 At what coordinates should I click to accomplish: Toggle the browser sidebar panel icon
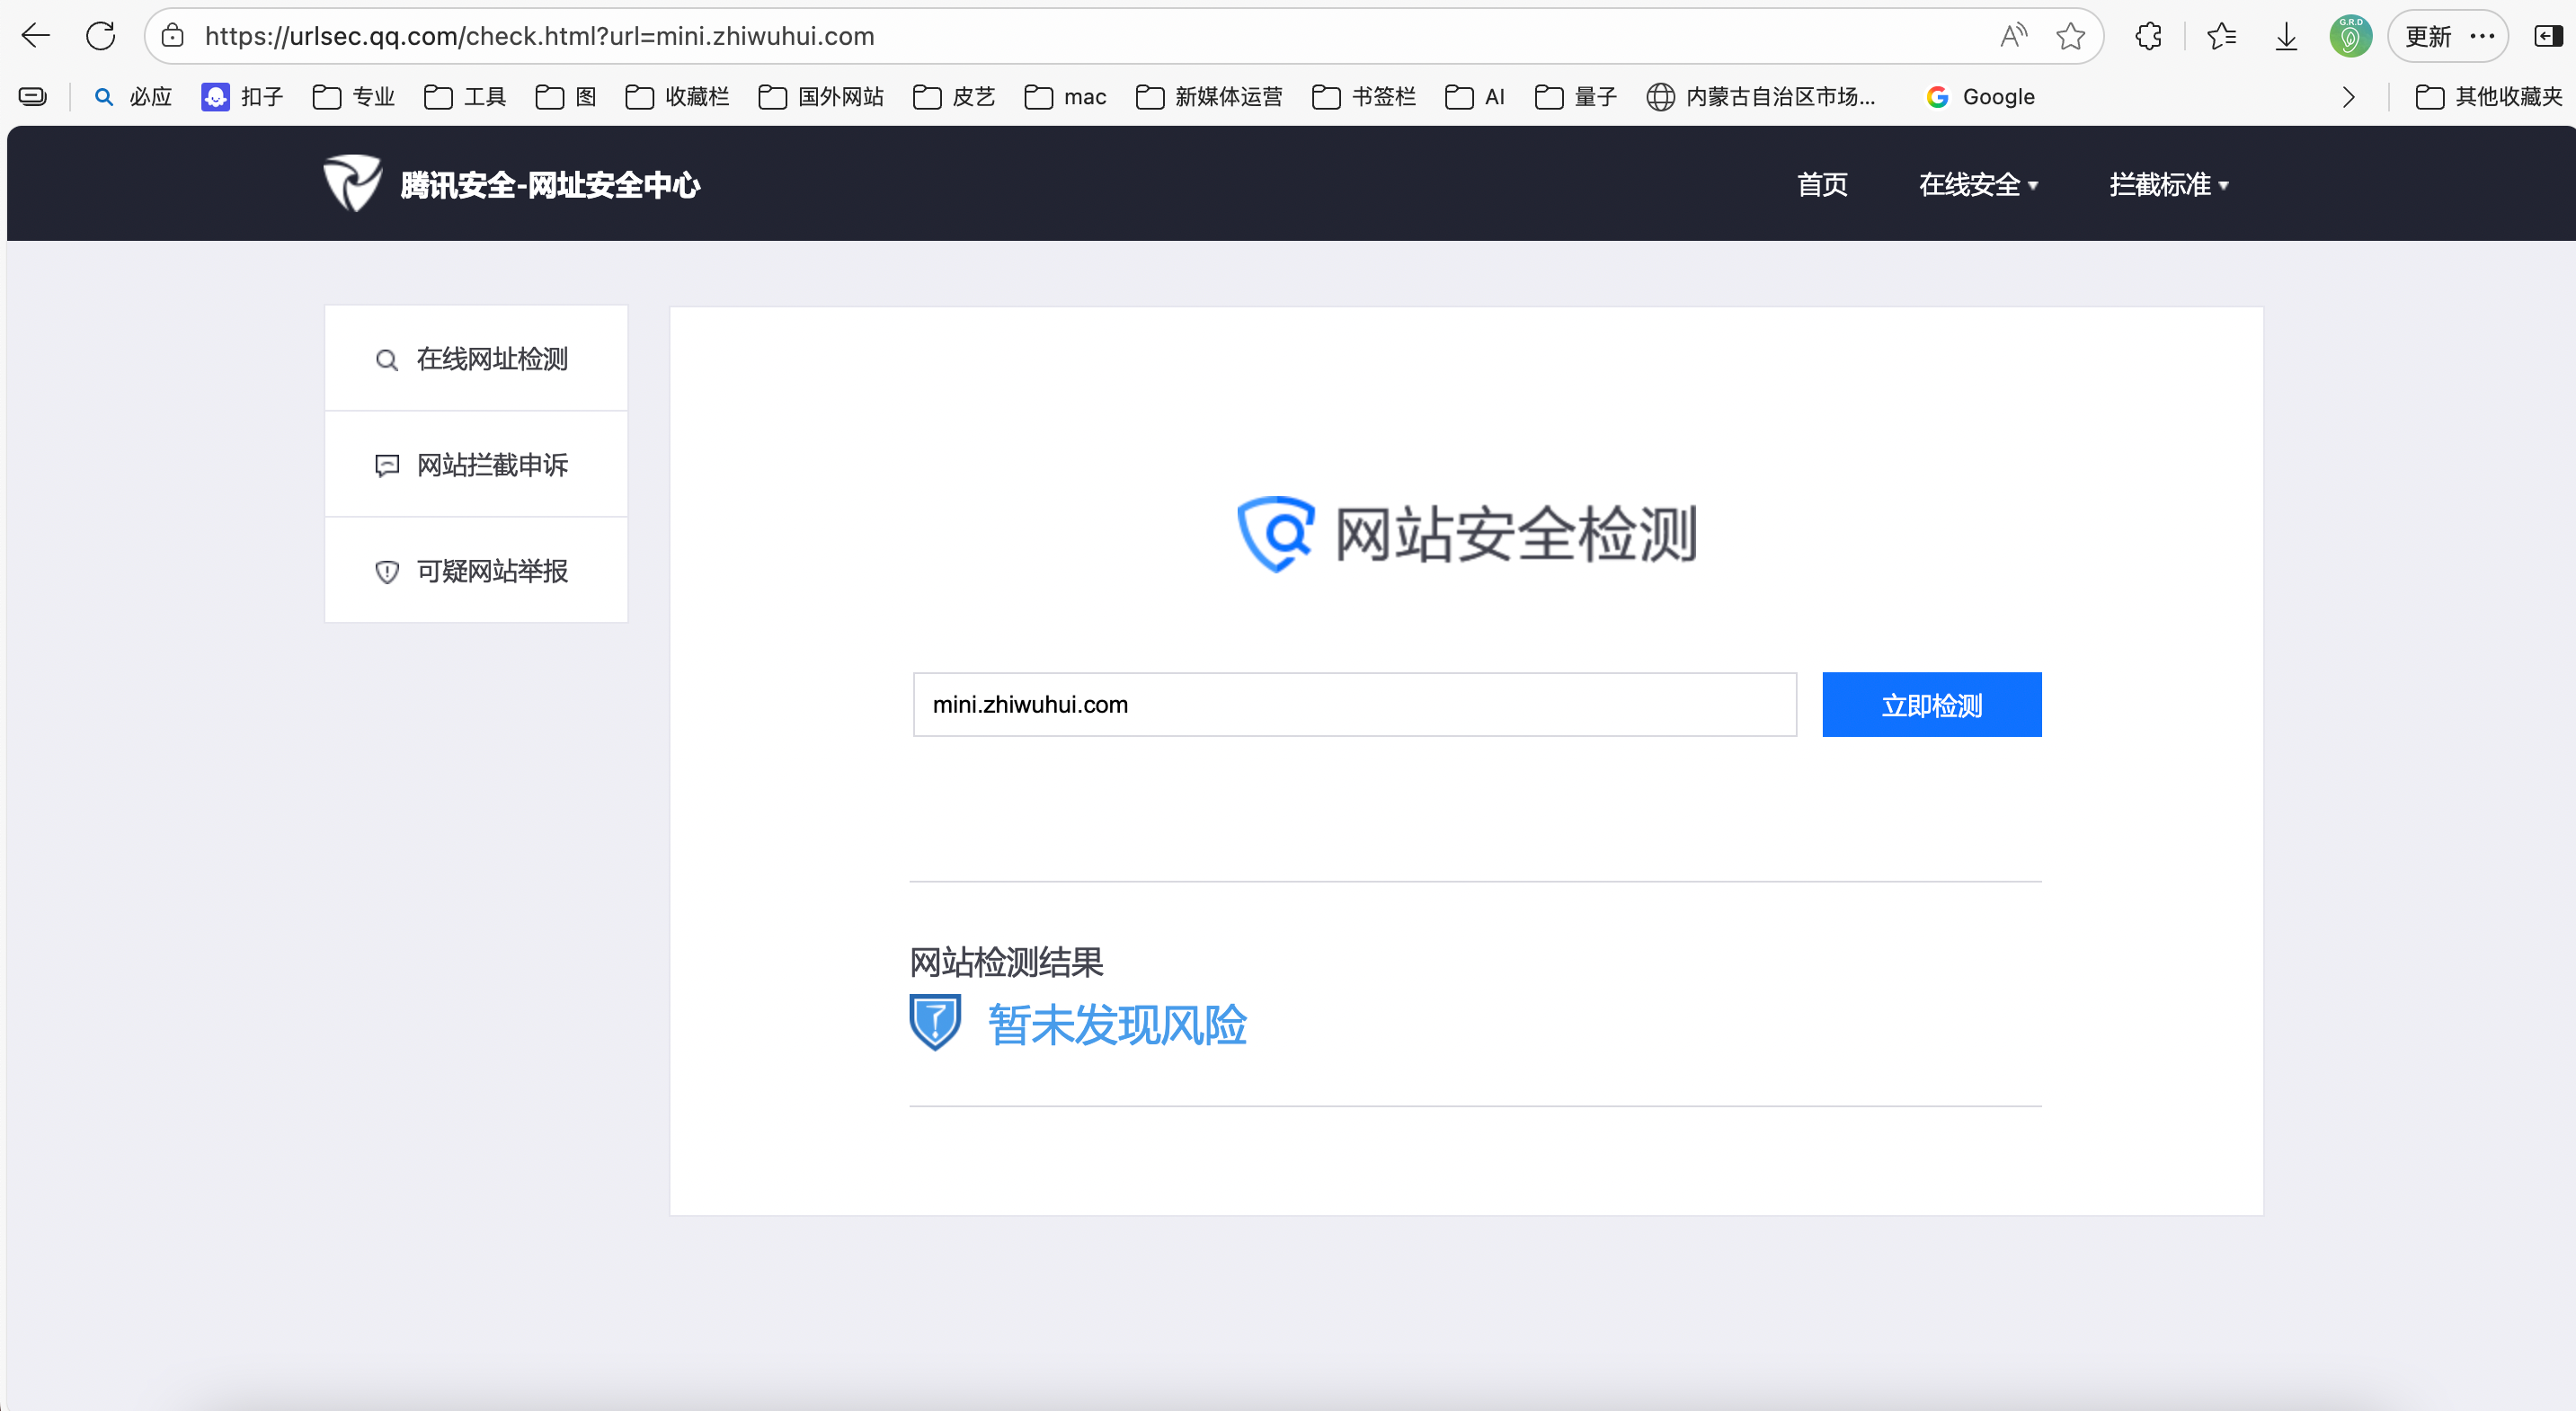[x=2547, y=37]
